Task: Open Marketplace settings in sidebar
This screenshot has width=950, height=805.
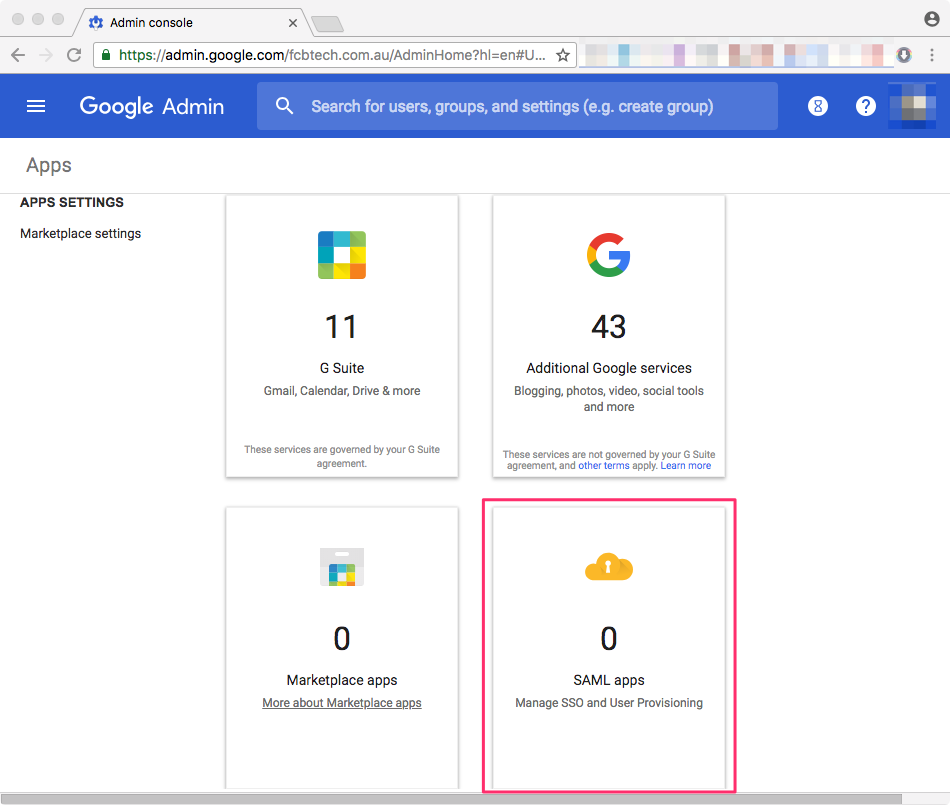Action: [81, 234]
